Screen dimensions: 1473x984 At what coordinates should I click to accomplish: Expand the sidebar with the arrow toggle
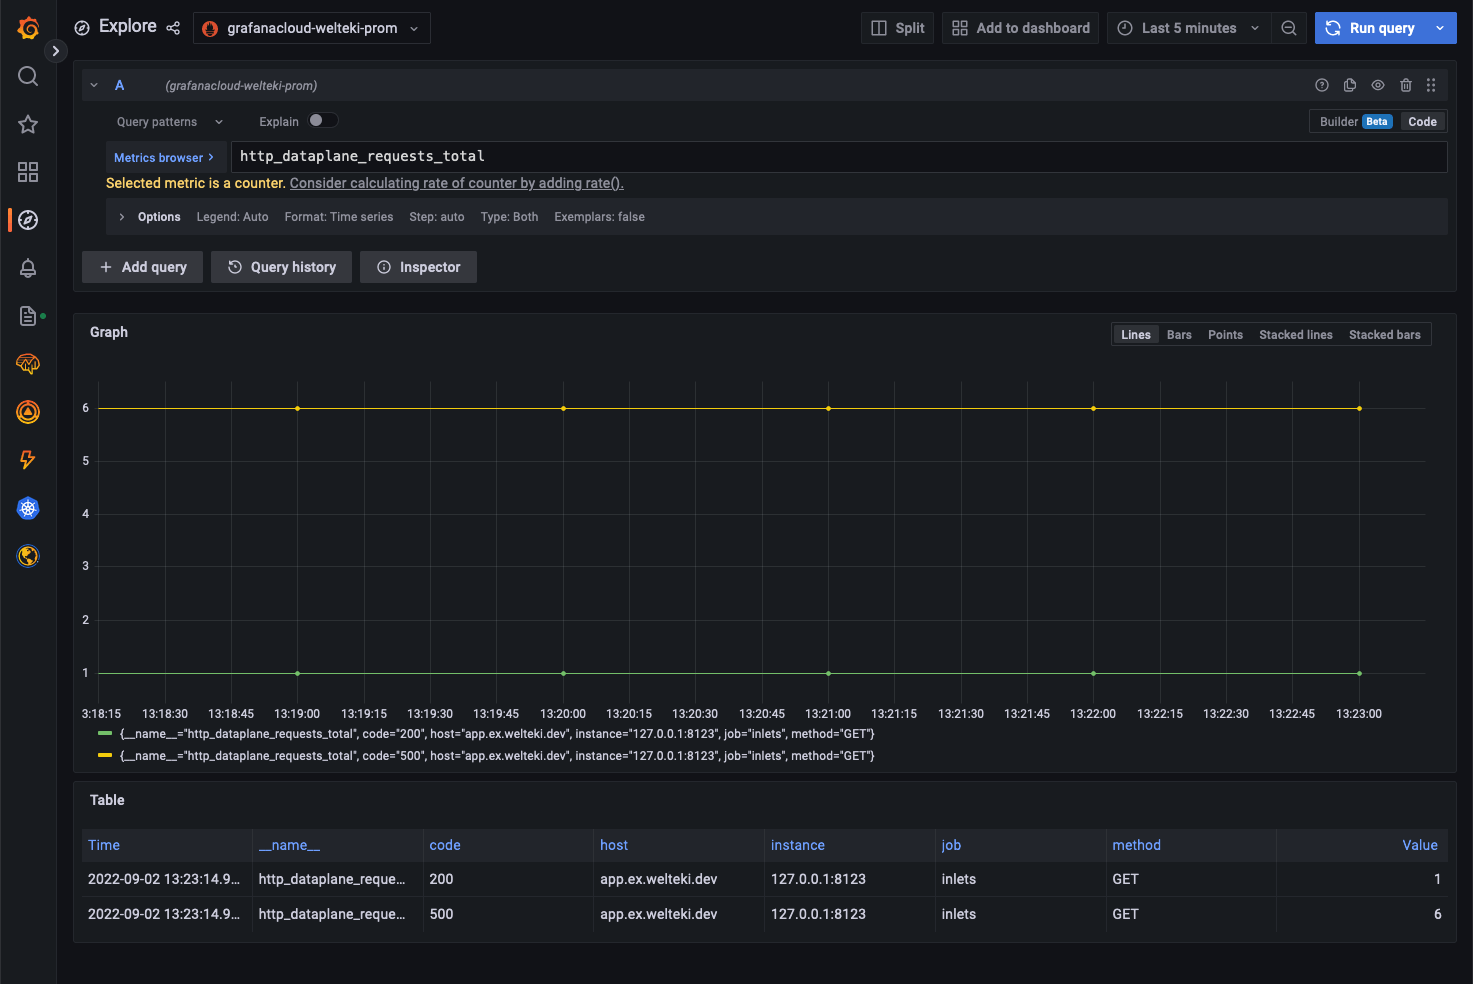[x=56, y=51]
